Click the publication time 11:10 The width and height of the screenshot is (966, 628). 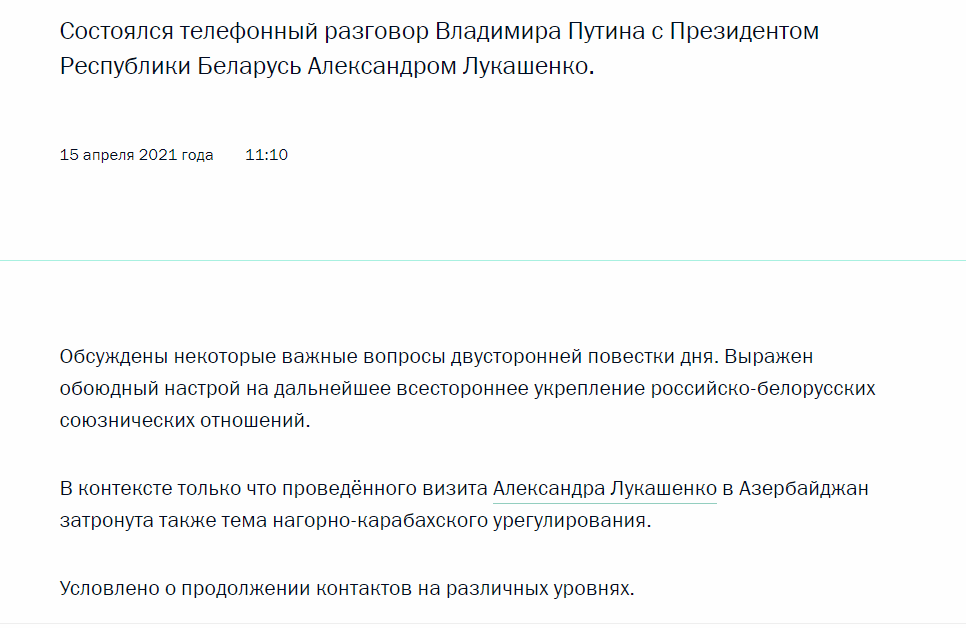click(x=266, y=155)
